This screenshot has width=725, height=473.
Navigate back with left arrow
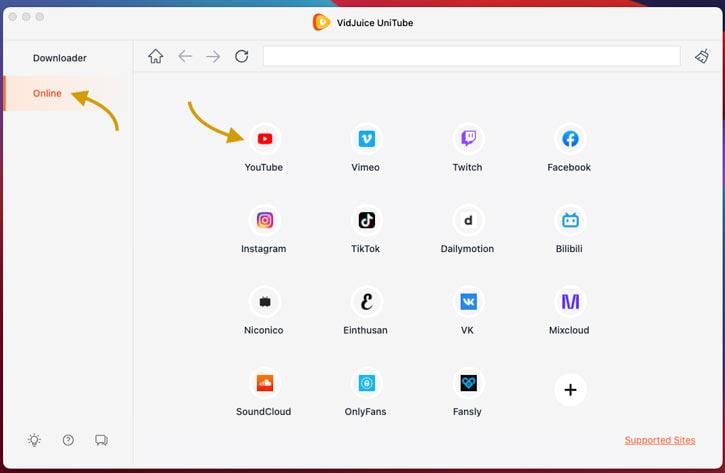[185, 56]
